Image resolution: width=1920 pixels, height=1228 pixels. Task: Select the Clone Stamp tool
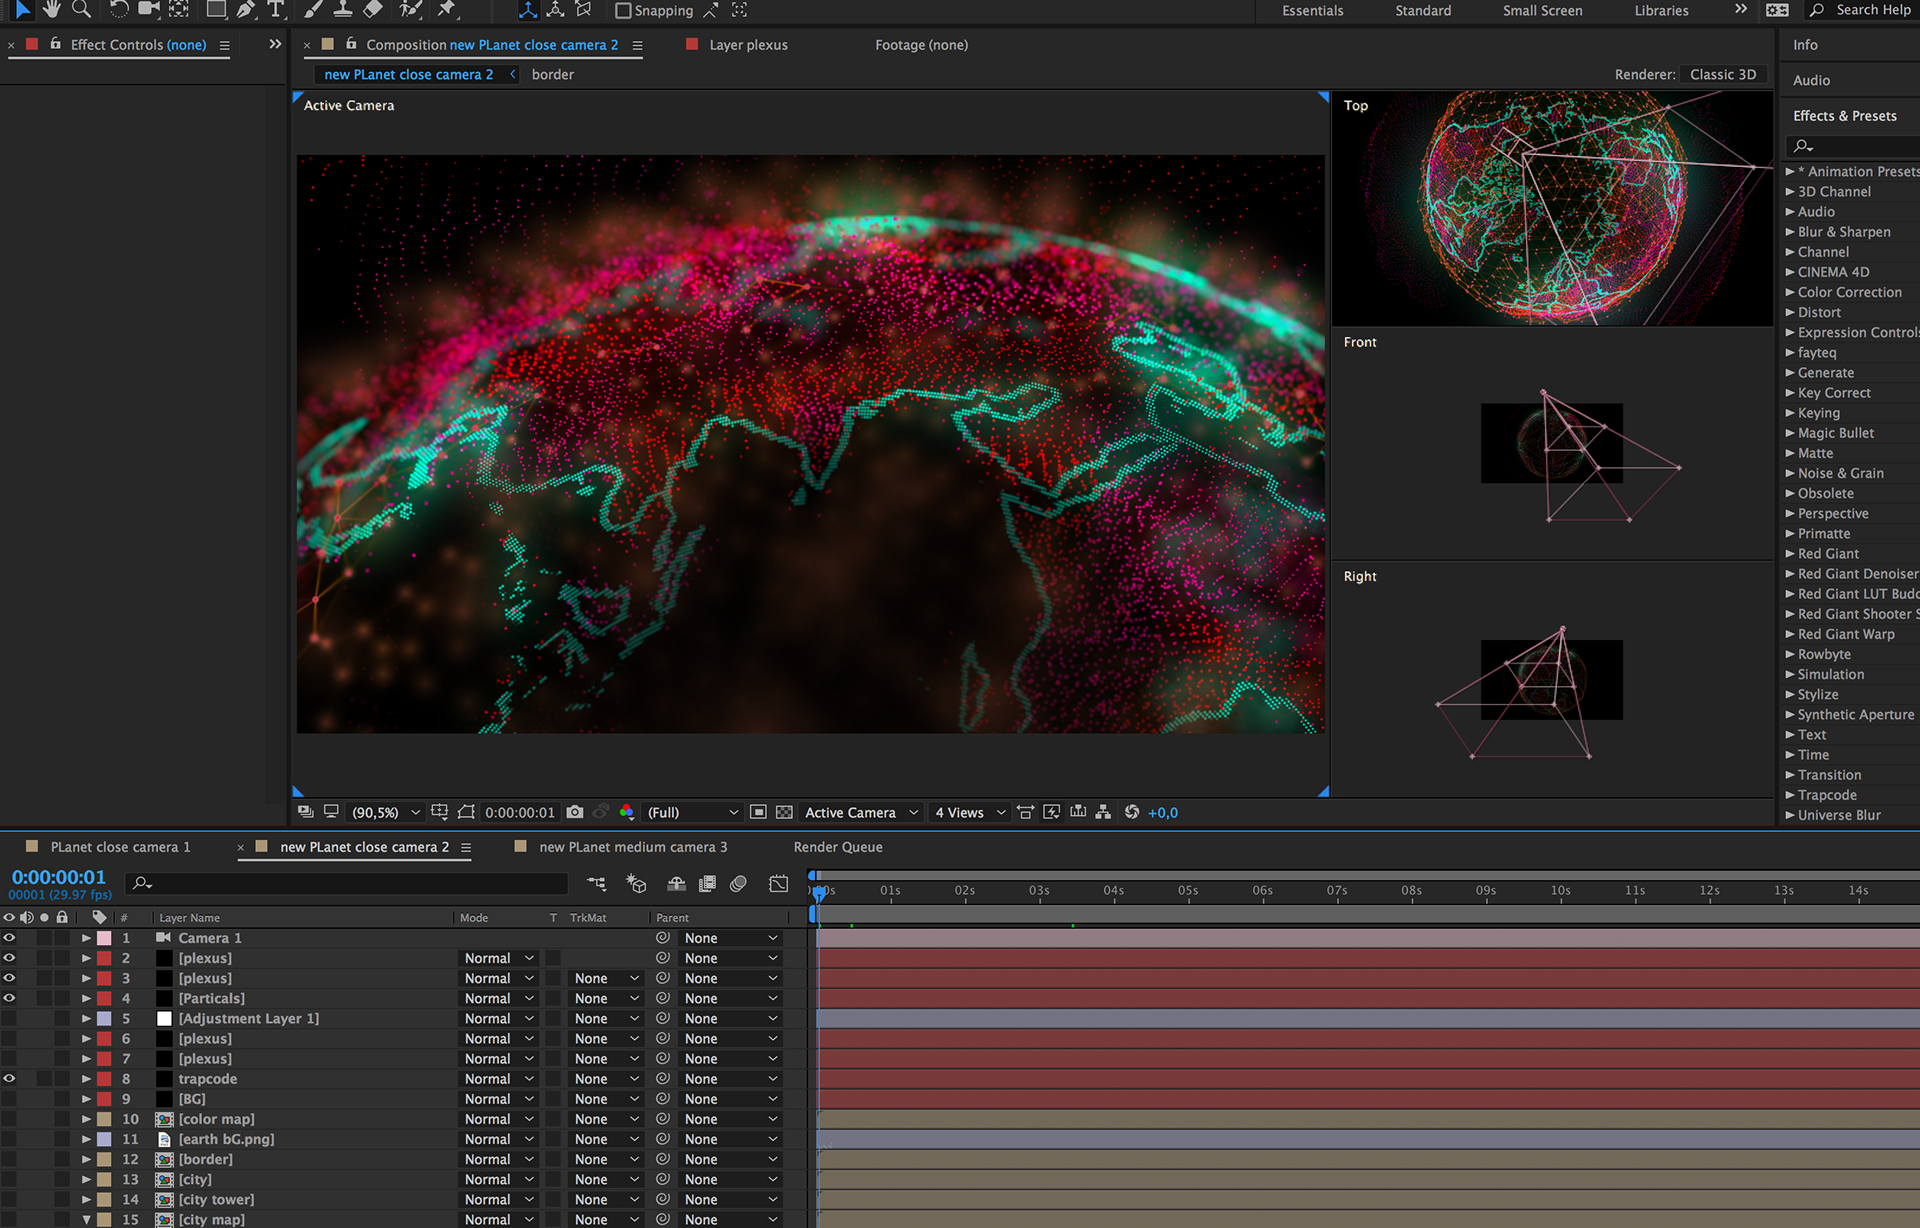(x=343, y=10)
